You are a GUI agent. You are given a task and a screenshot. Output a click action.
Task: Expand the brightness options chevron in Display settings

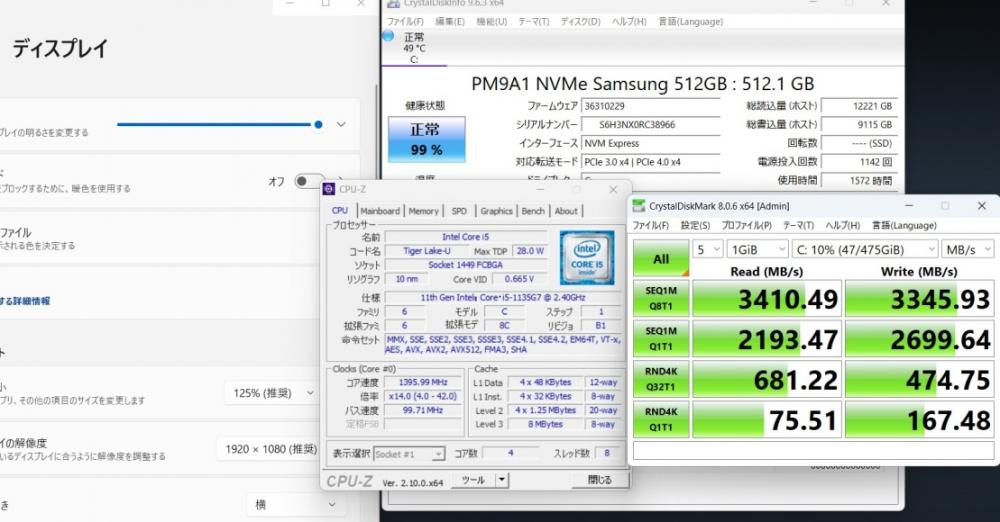[x=341, y=124]
